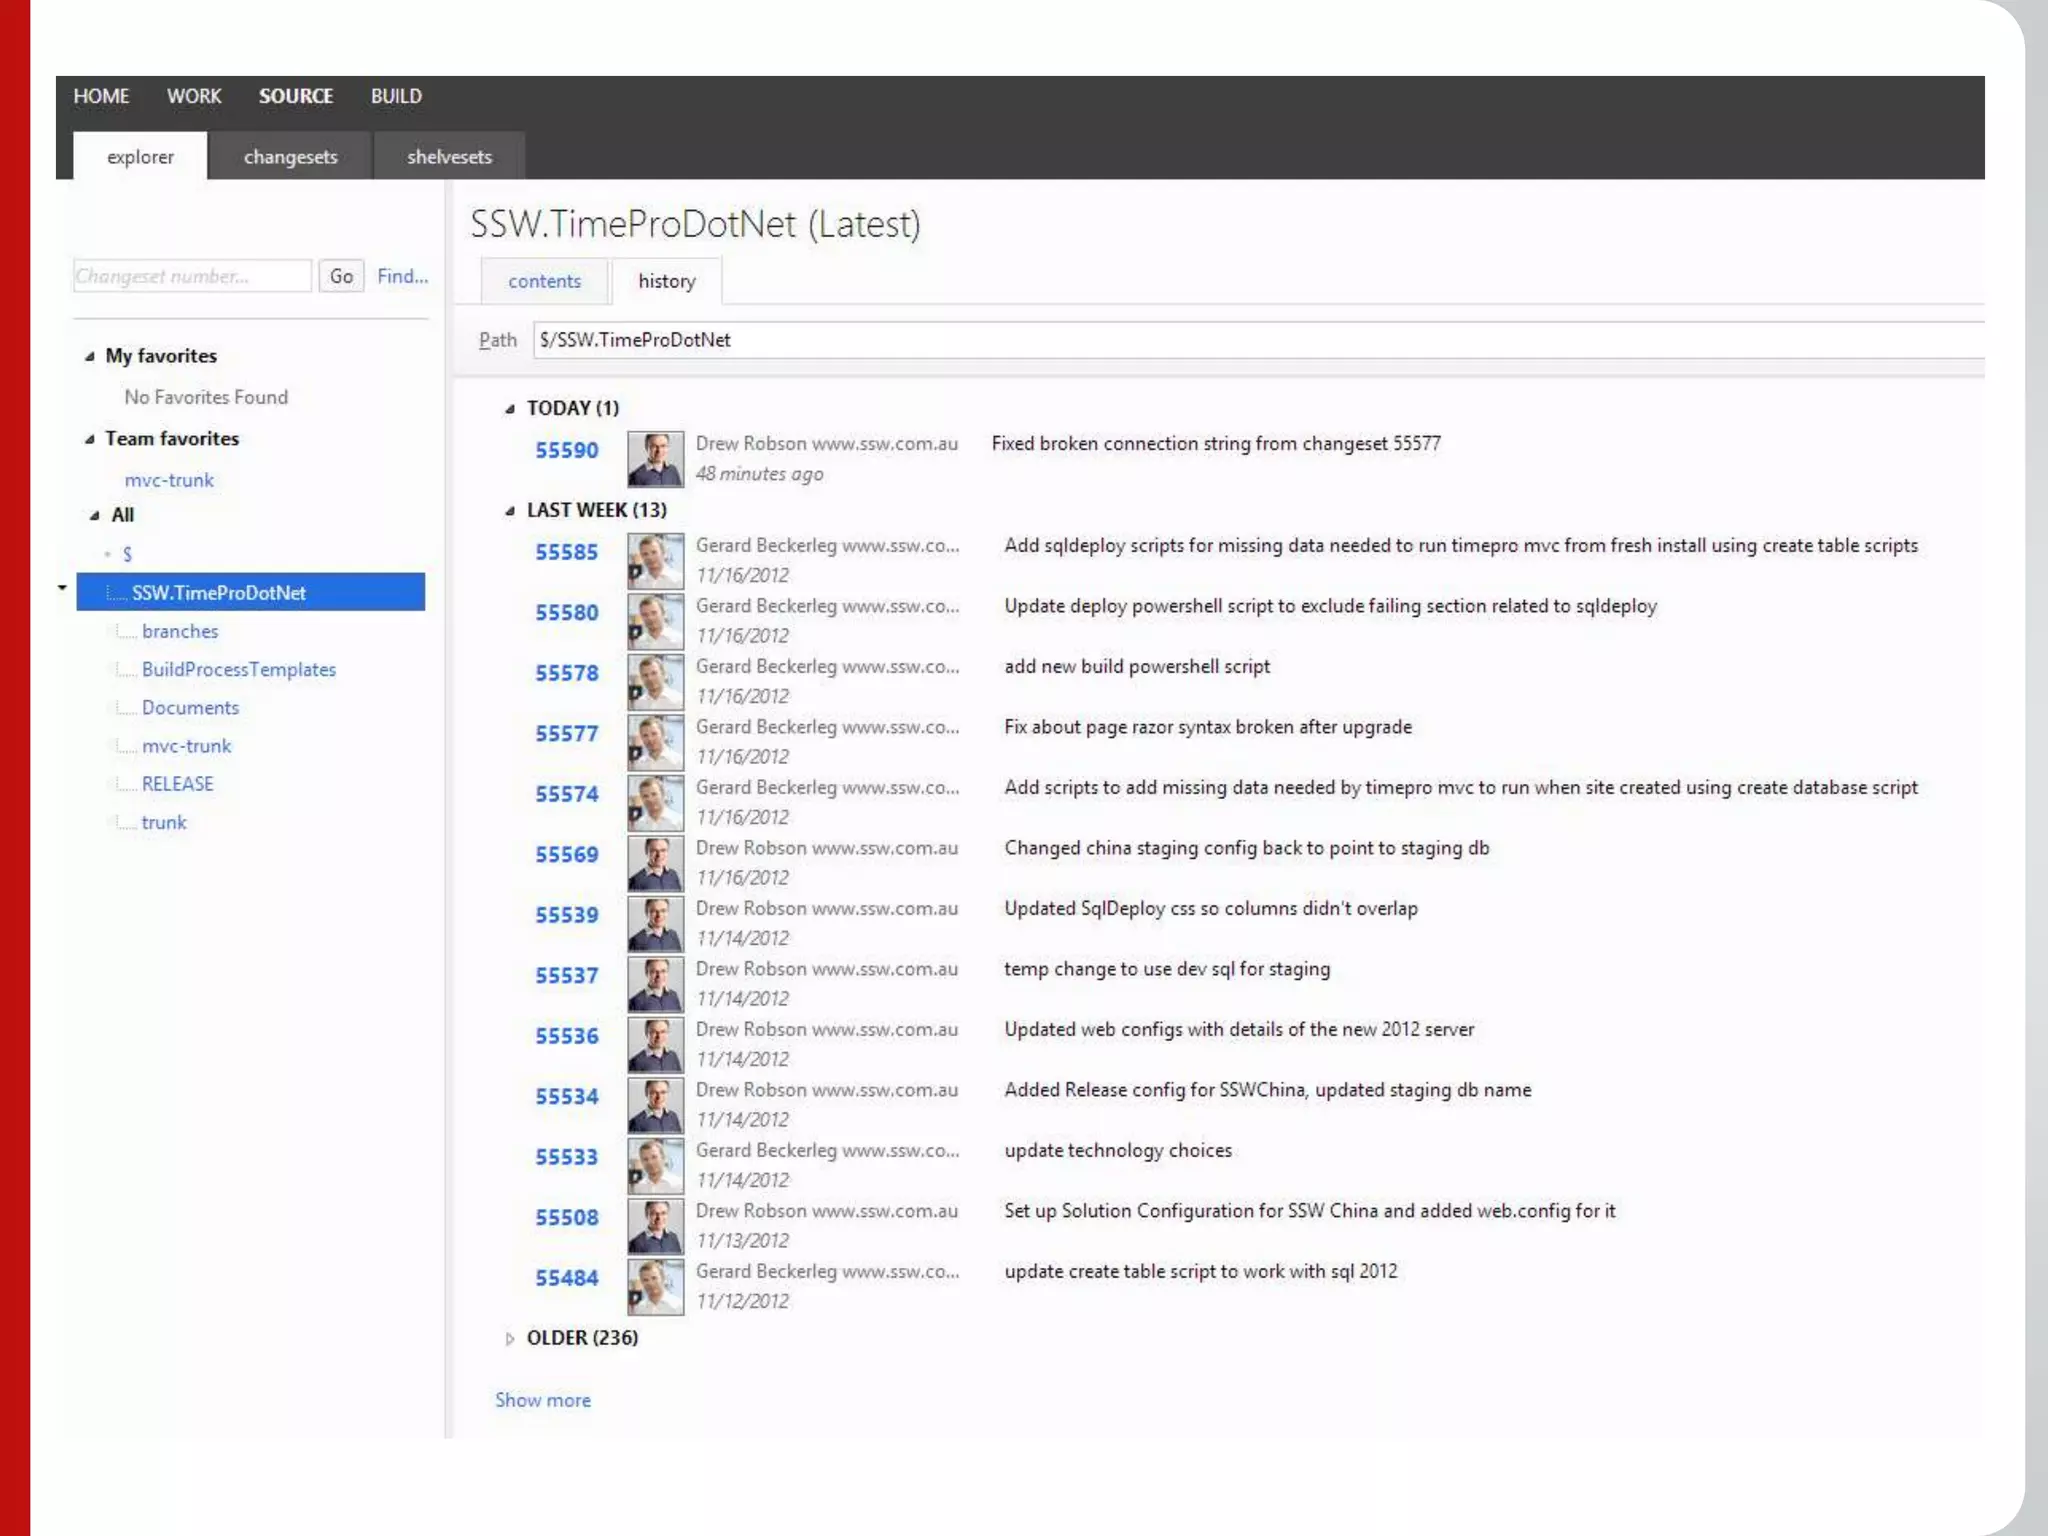The width and height of the screenshot is (2048, 1536).
Task: Collapse the Team favorites section
Action: click(90, 440)
